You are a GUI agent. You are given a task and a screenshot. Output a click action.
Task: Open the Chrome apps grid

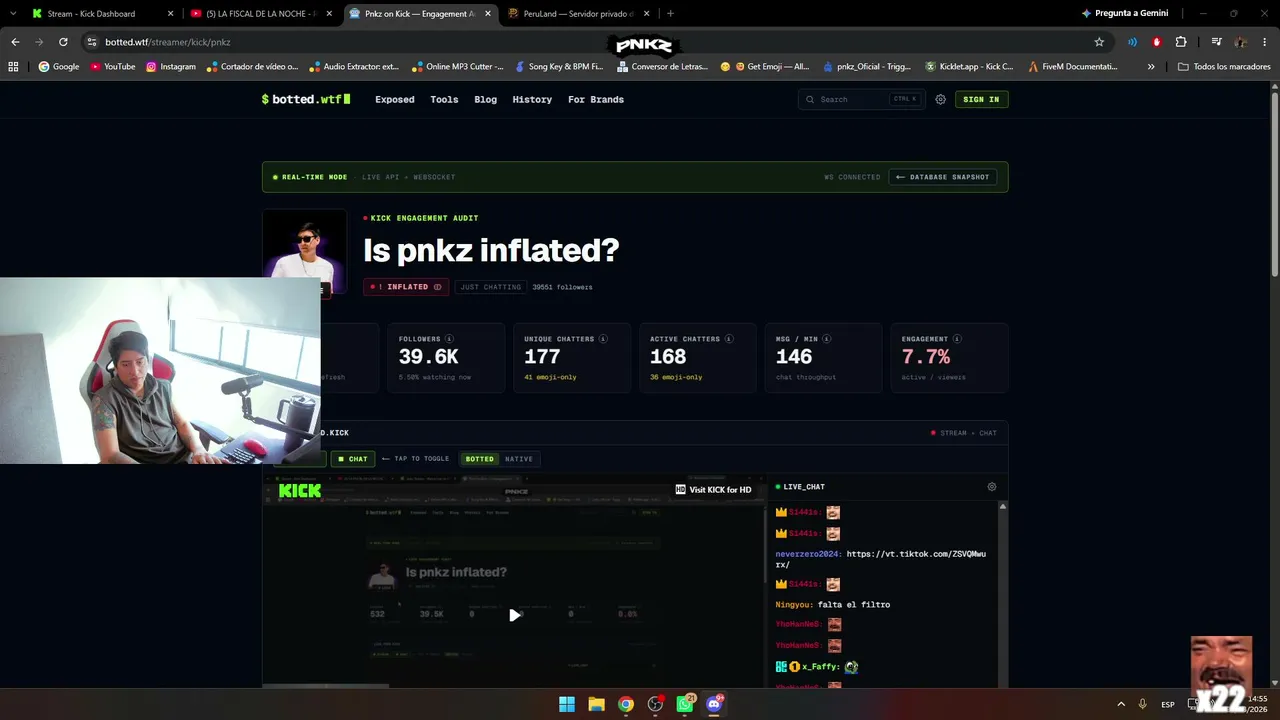click(13, 67)
